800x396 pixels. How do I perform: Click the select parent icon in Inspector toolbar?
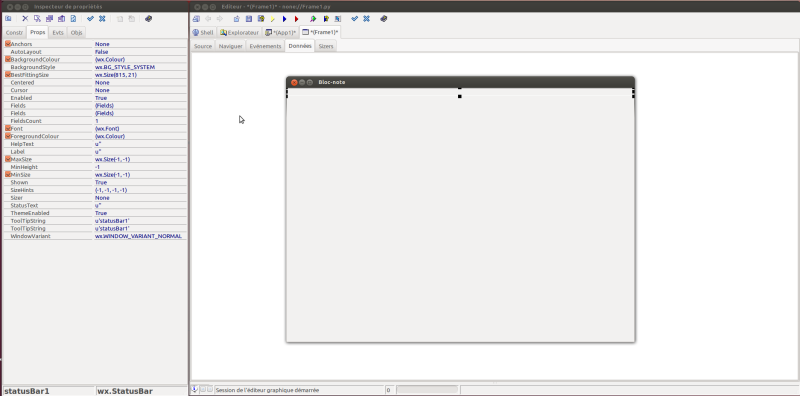[x=8, y=19]
